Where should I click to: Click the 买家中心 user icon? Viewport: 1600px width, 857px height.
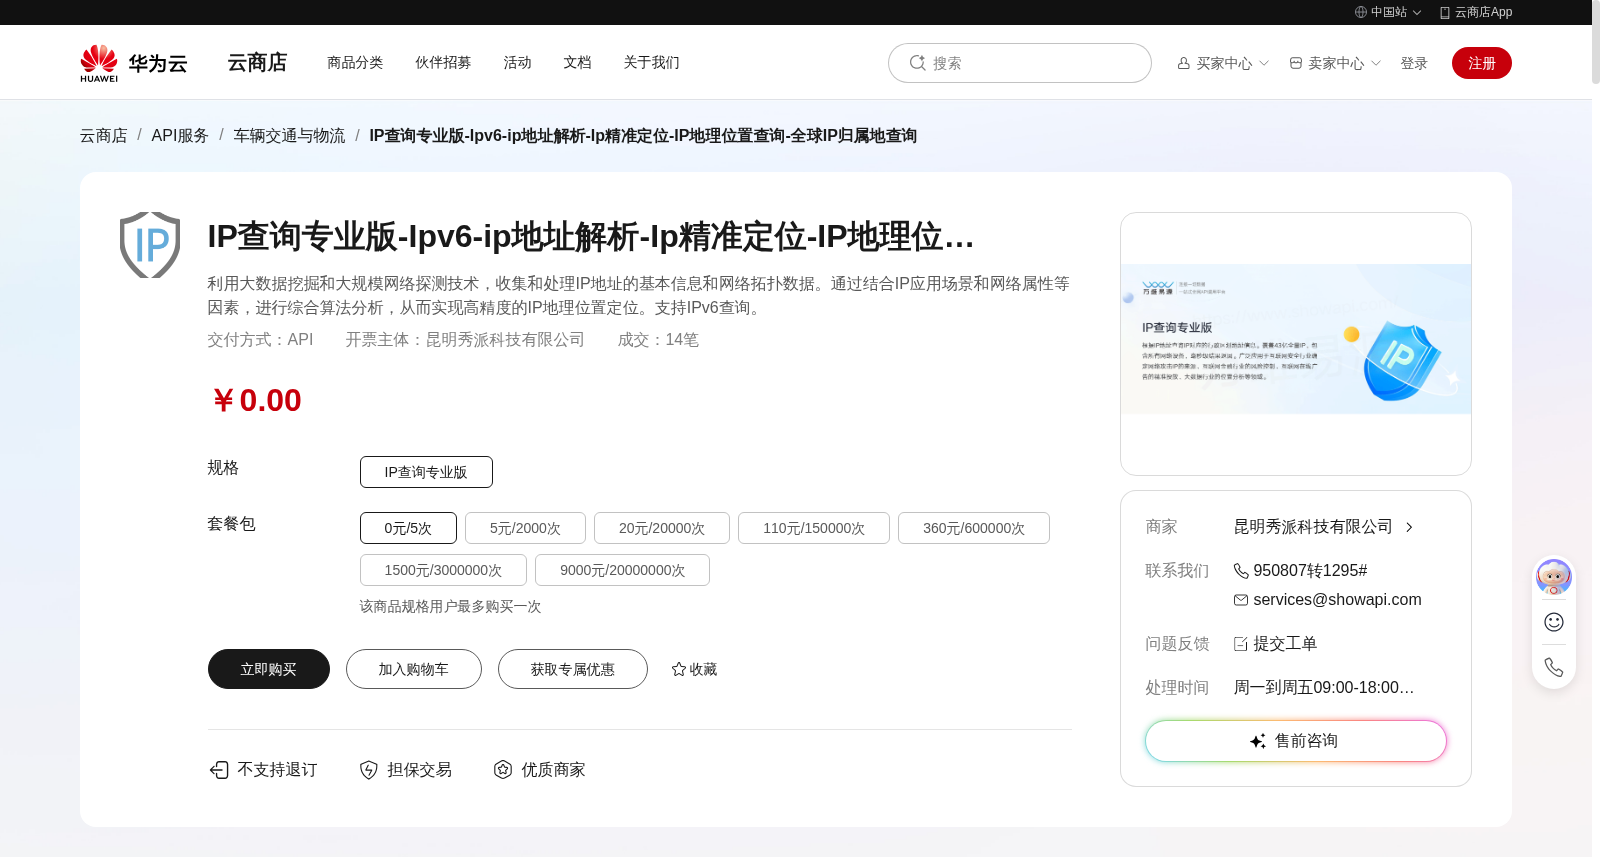[x=1184, y=63]
